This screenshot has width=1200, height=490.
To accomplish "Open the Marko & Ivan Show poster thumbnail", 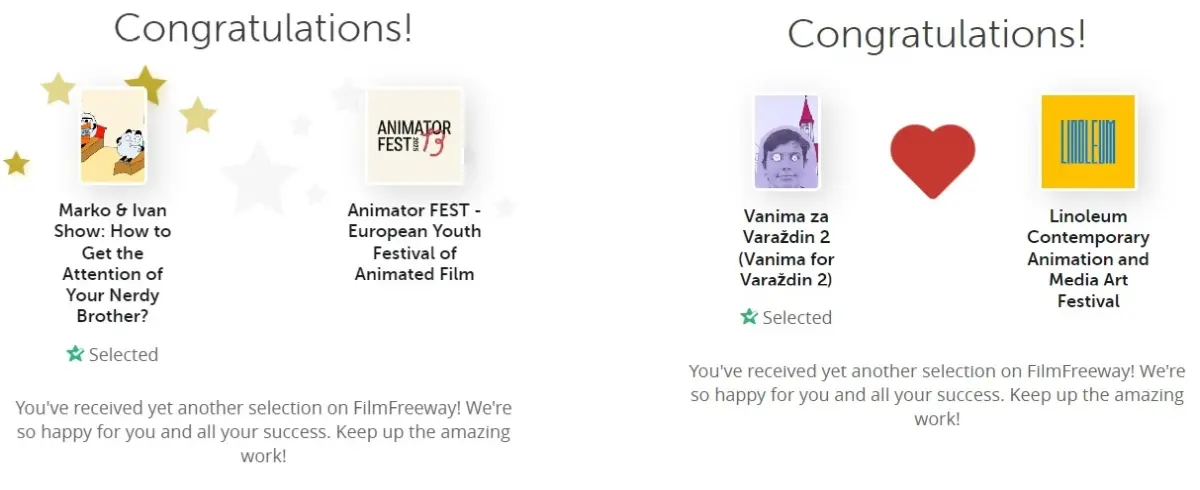I will pyautogui.click(x=113, y=136).
